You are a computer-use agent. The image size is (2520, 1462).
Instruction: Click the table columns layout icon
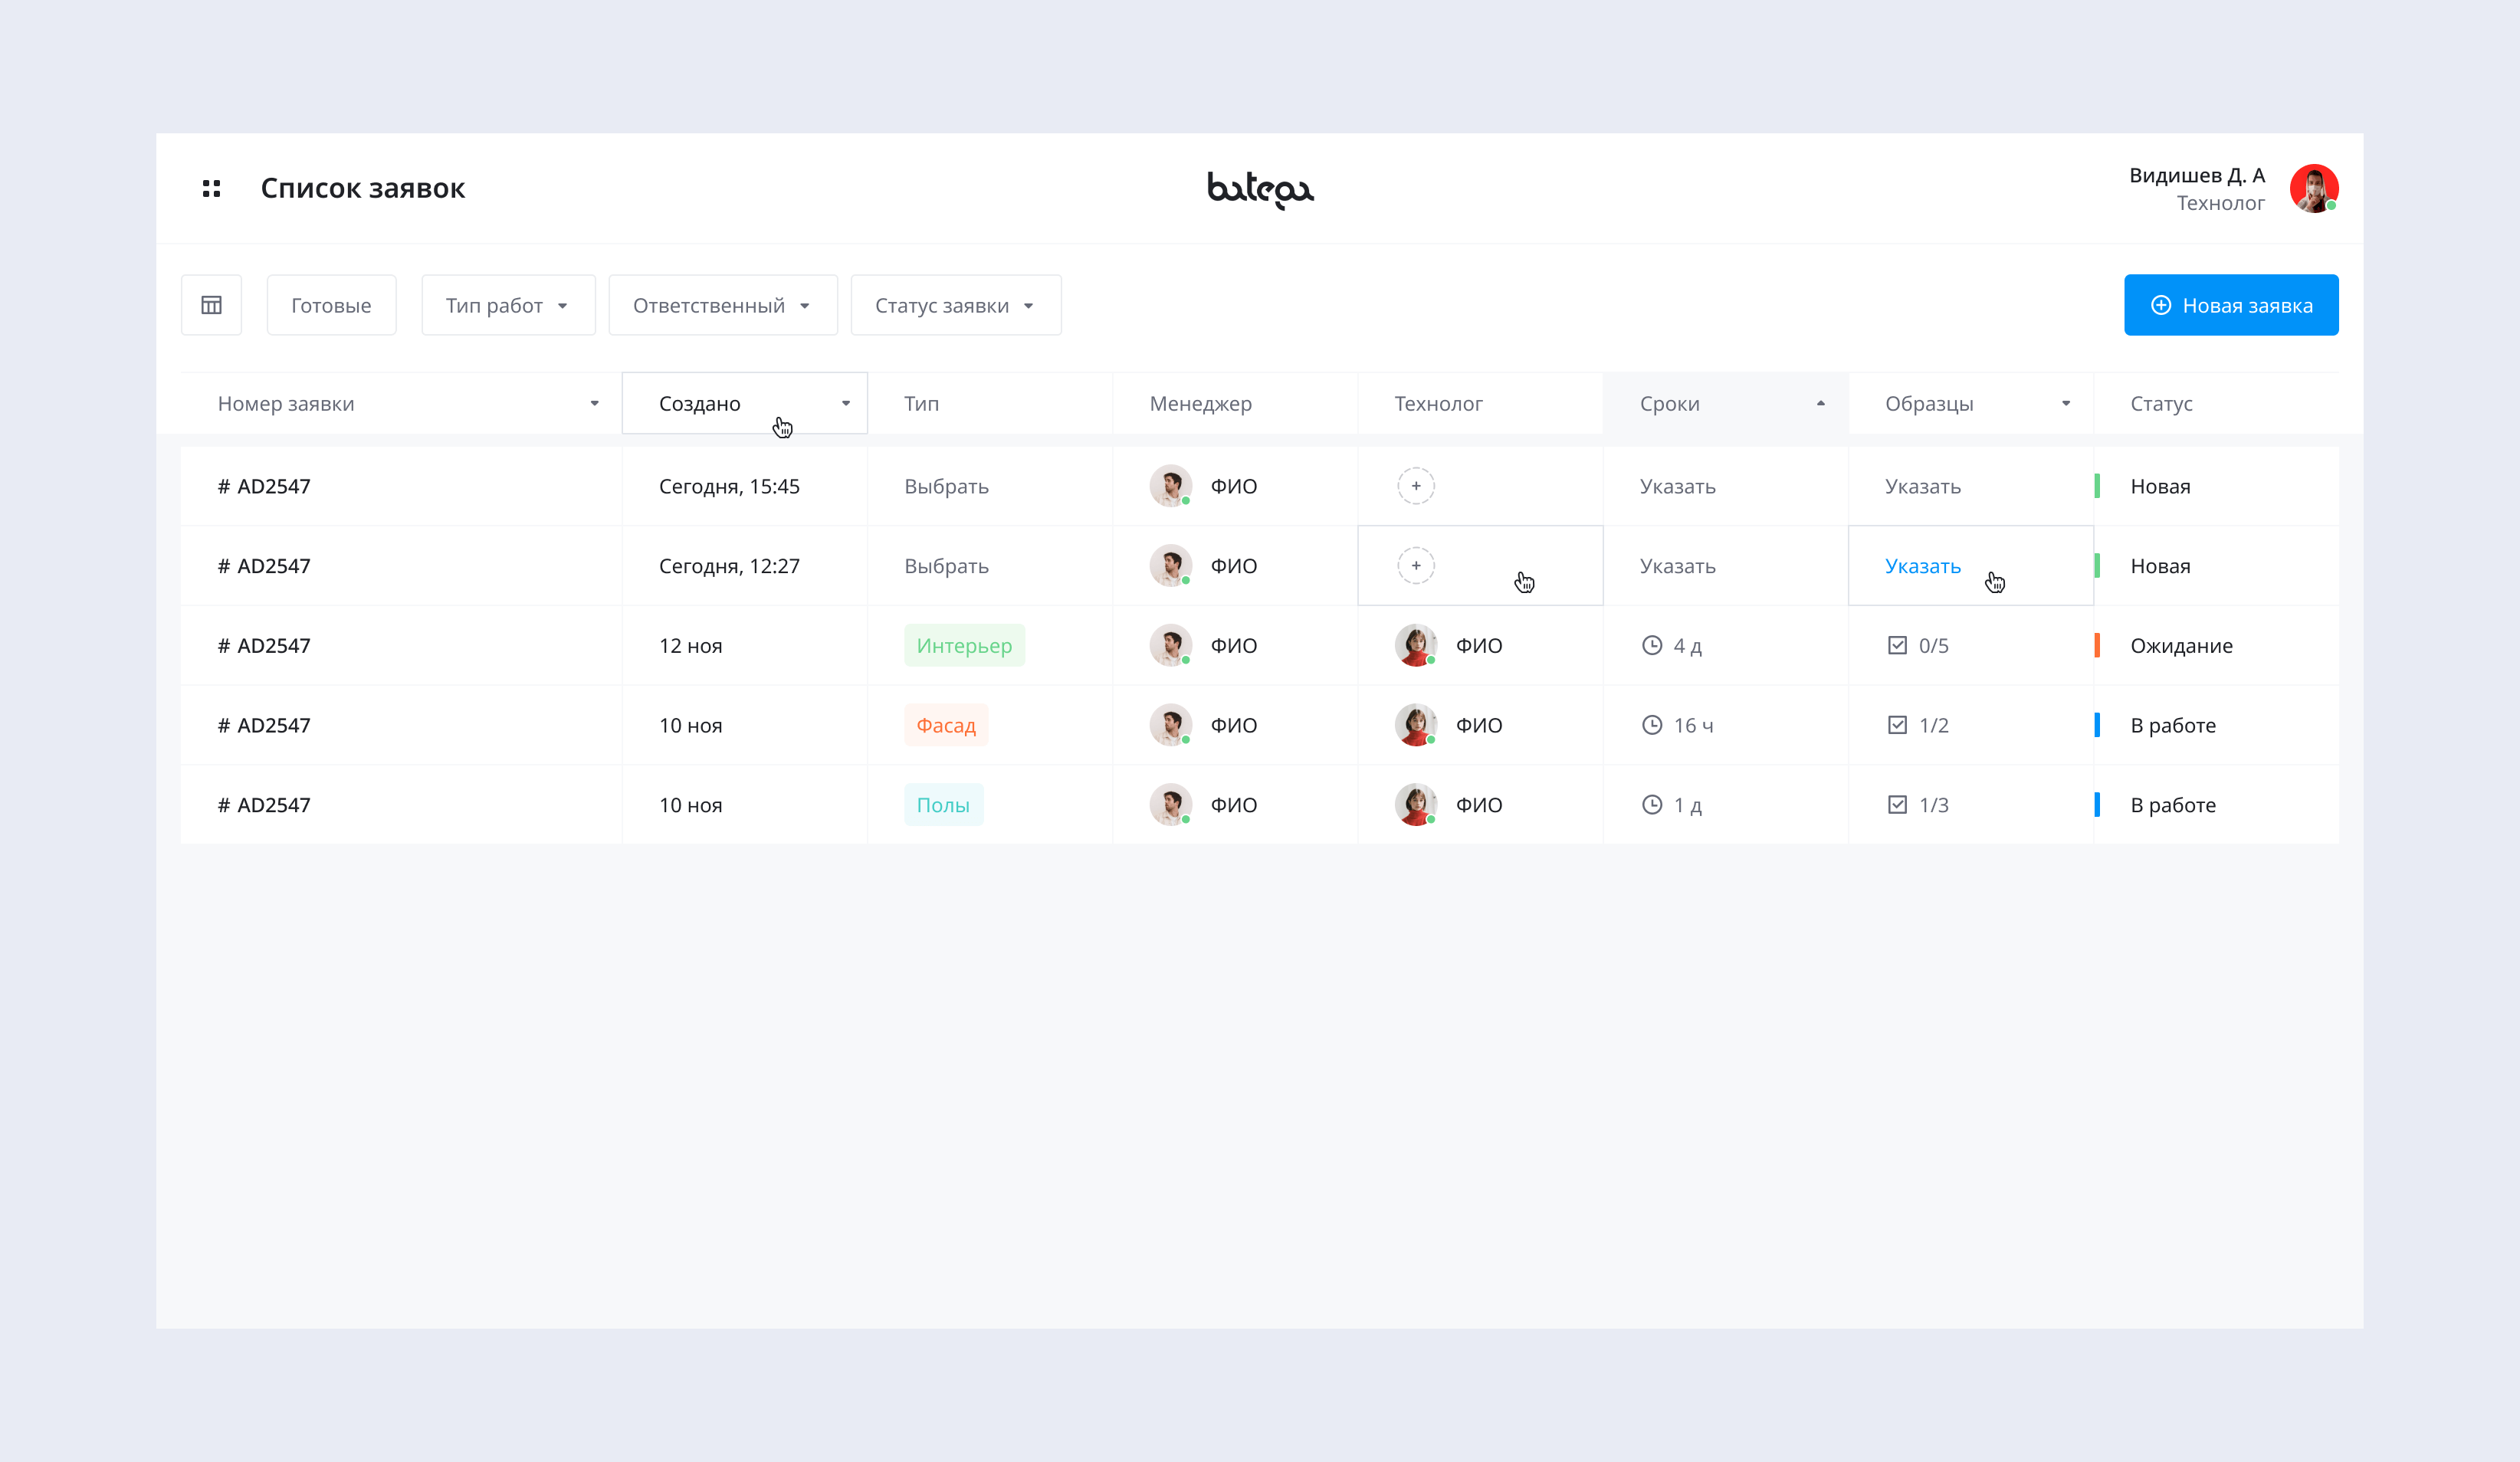pos(211,305)
